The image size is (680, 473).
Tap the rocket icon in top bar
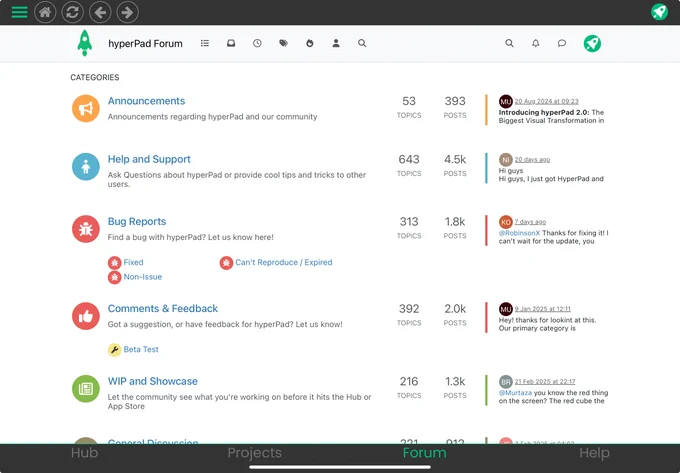pos(659,12)
